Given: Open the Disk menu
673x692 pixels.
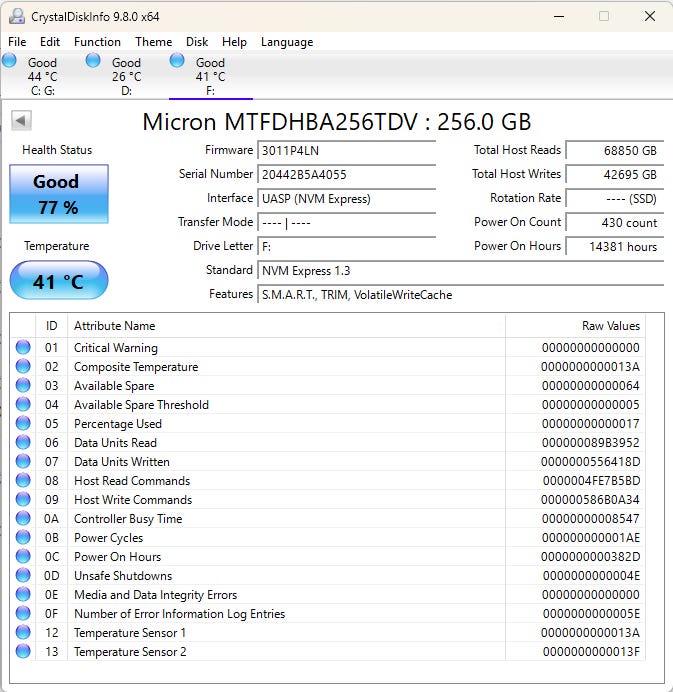Looking at the screenshot, I should pos(197,42).
